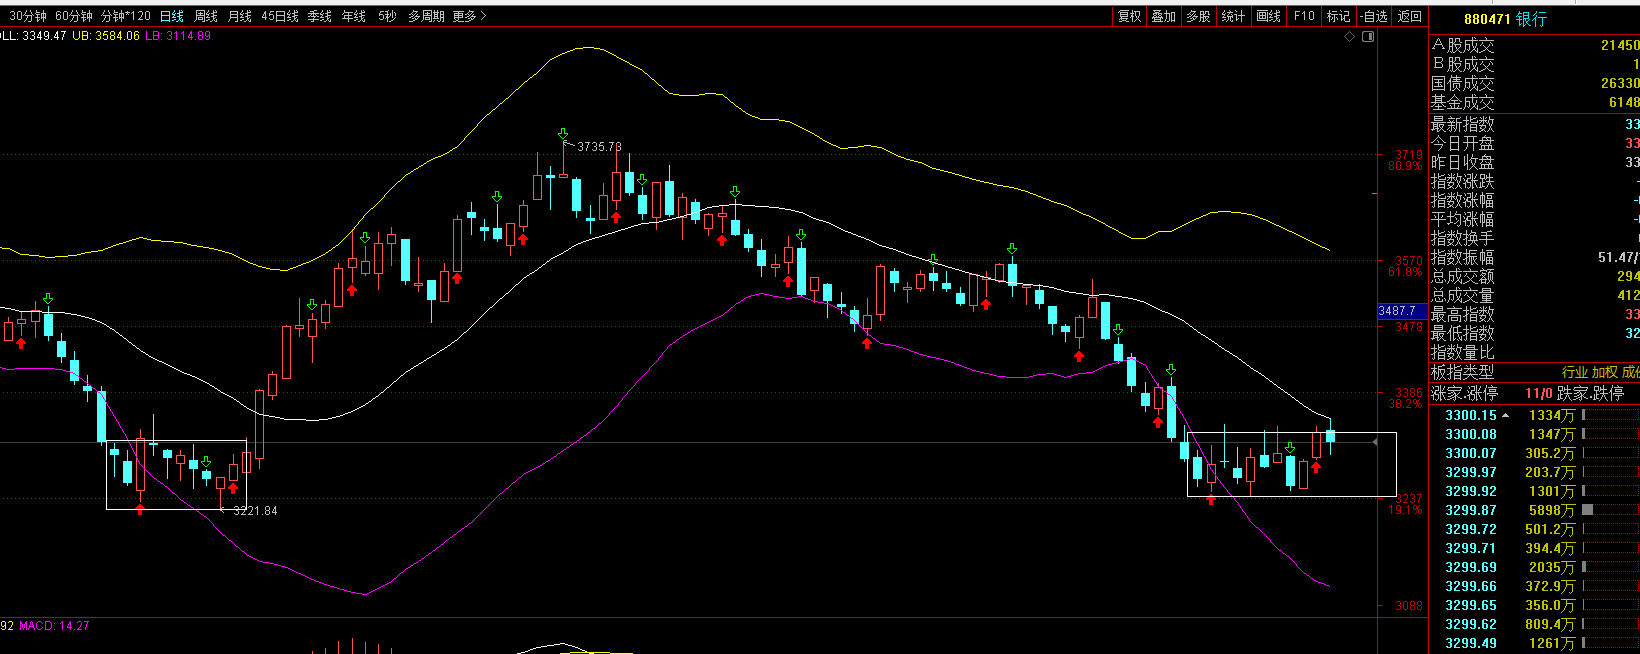
Task: Click the volume bar beside 5898万
Action: (1587, 510)
